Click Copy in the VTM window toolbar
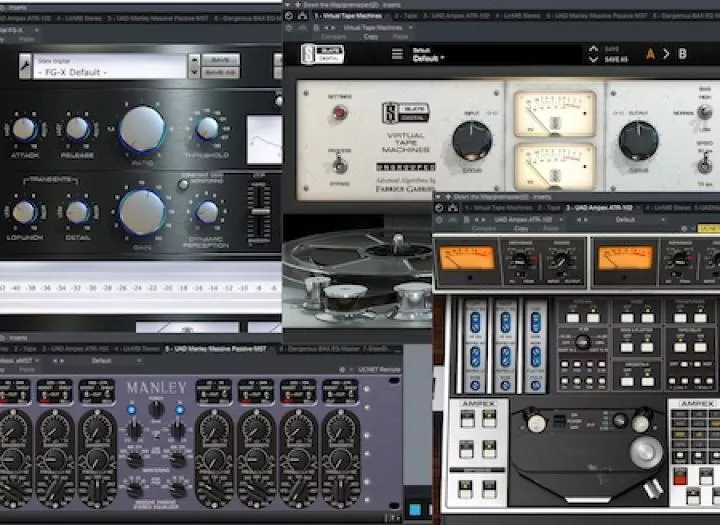The image size is (720, 525). click(371, 37)
